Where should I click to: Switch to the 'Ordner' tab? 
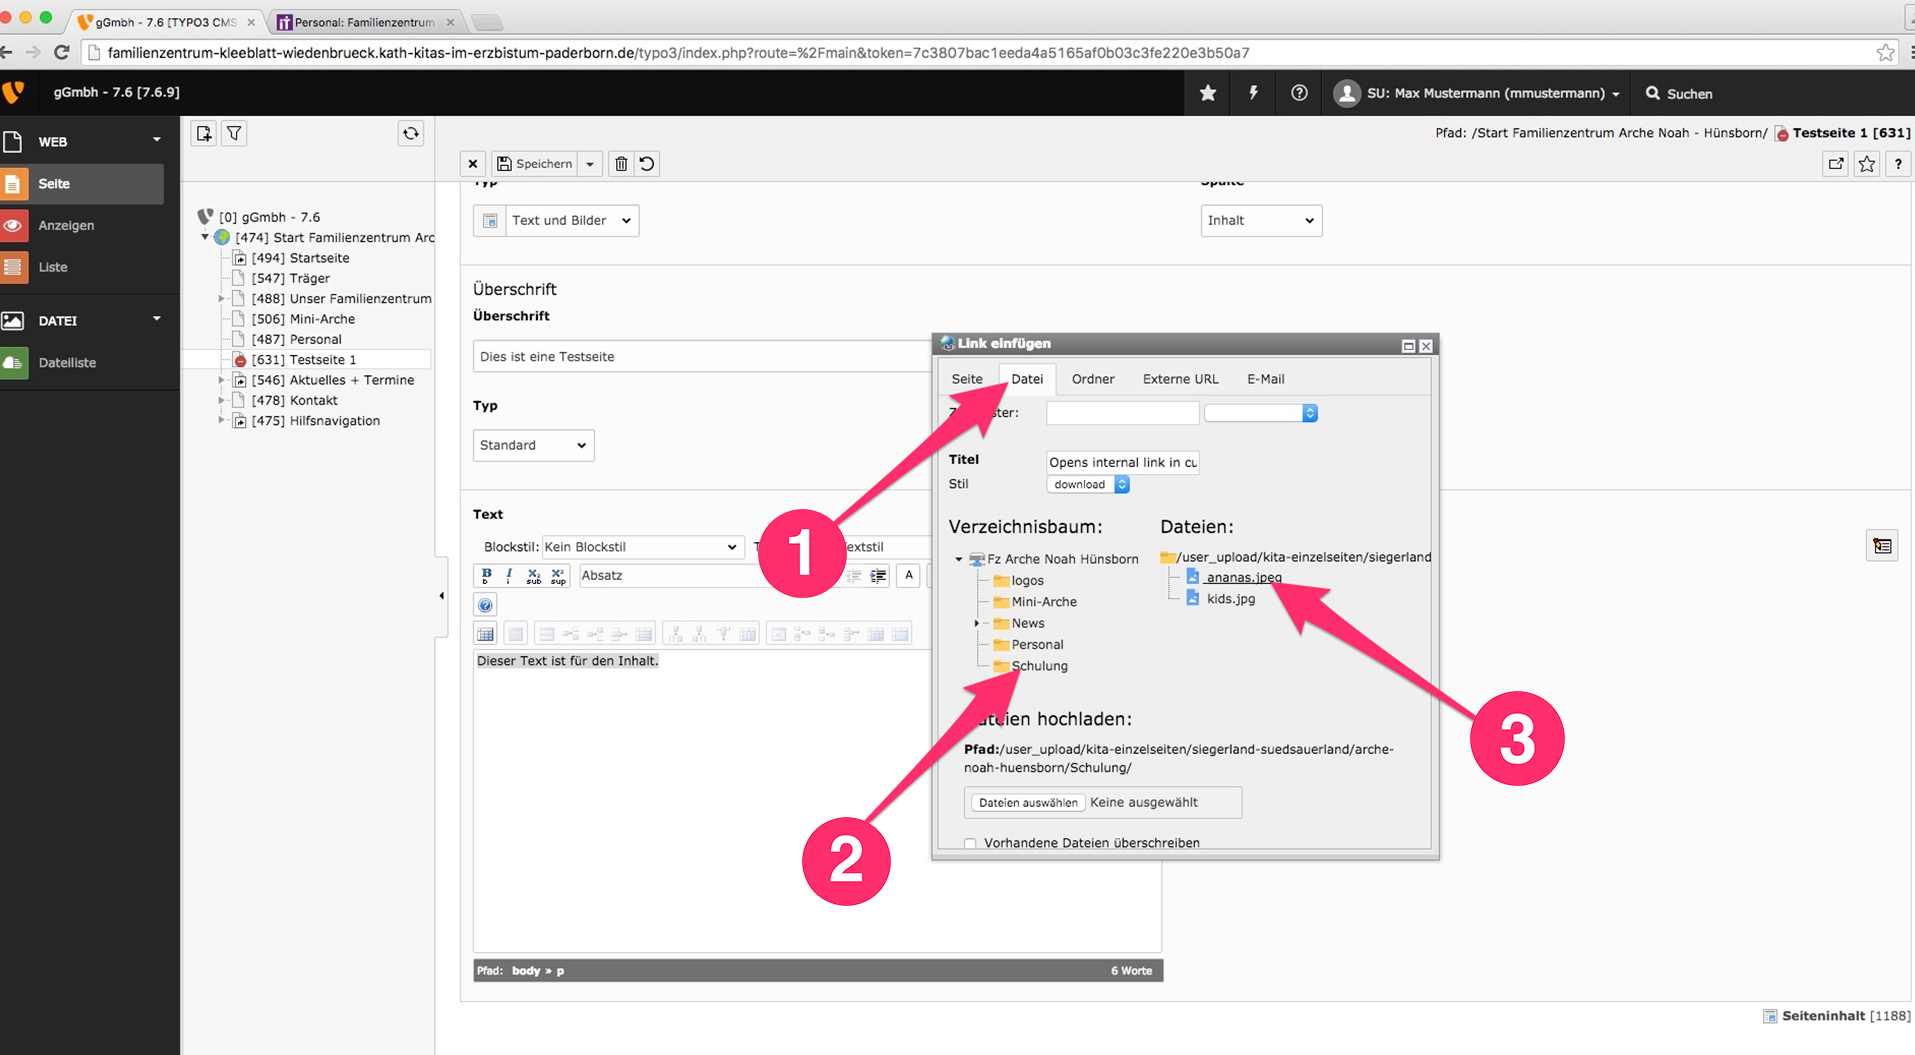[x=1092, y=379]
